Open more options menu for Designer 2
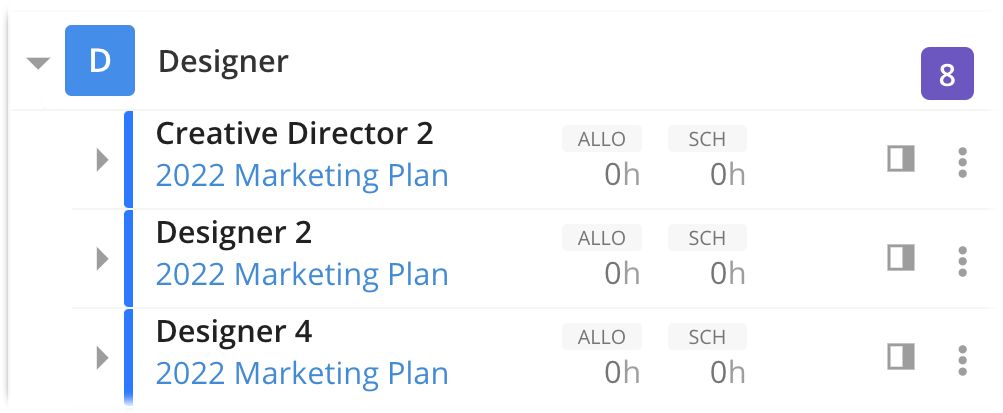 tap(962, 261)
